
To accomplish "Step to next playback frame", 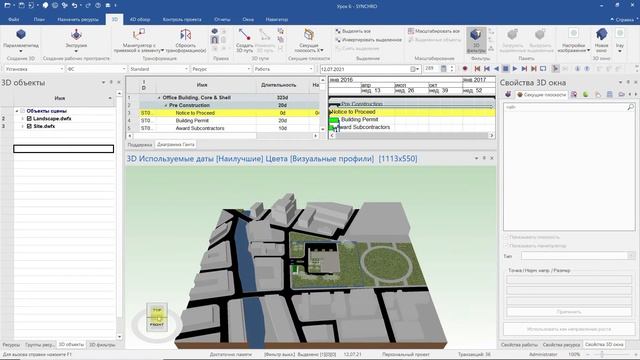I will (524, 69).
